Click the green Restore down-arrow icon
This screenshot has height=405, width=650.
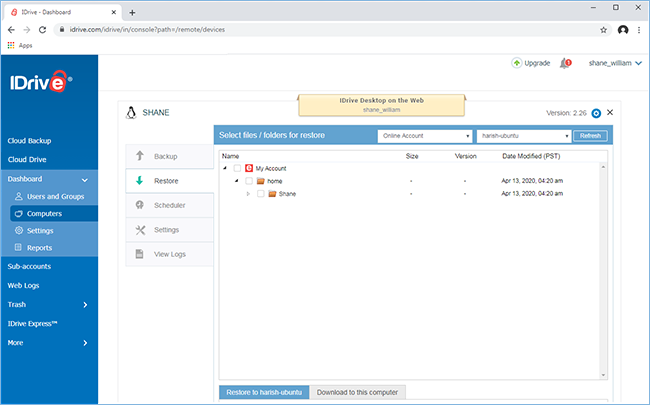[140, 180]
